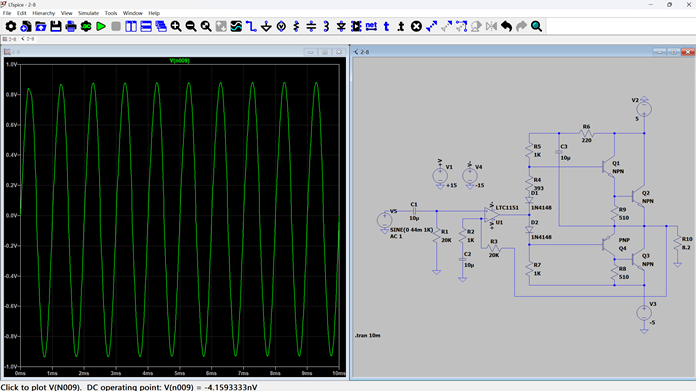Close the schematic 2-8 subwindow
The width and height of the screenshot is (696, 391).
688,52
